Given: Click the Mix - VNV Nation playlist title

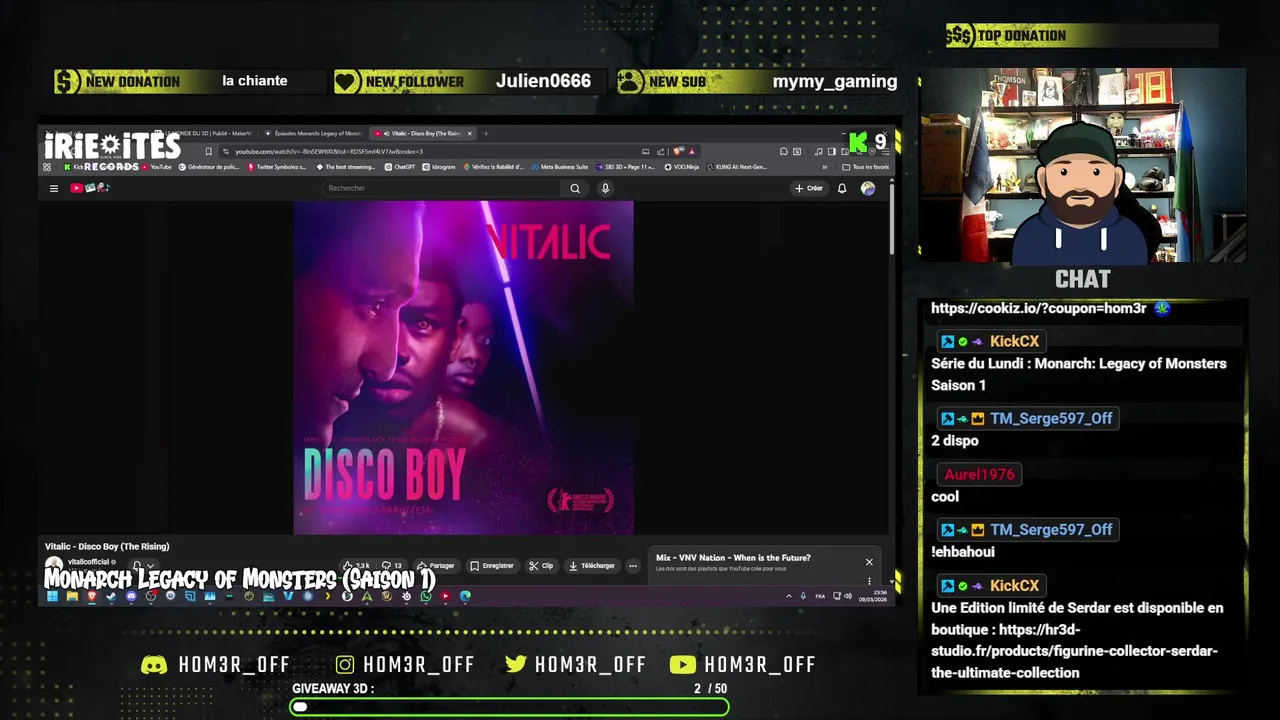Looking at the screenshot, I should click(733, 558).
